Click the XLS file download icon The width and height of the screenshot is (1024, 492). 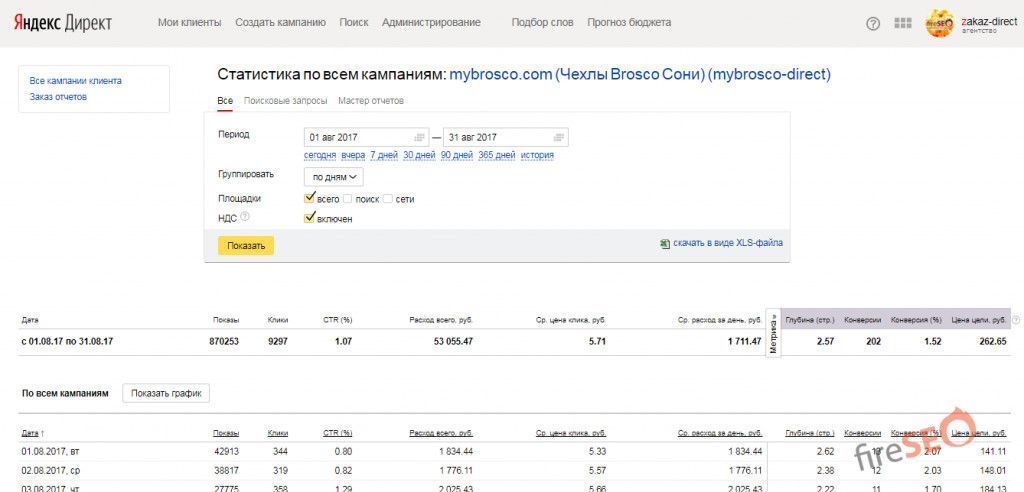(x=665, y=243)
